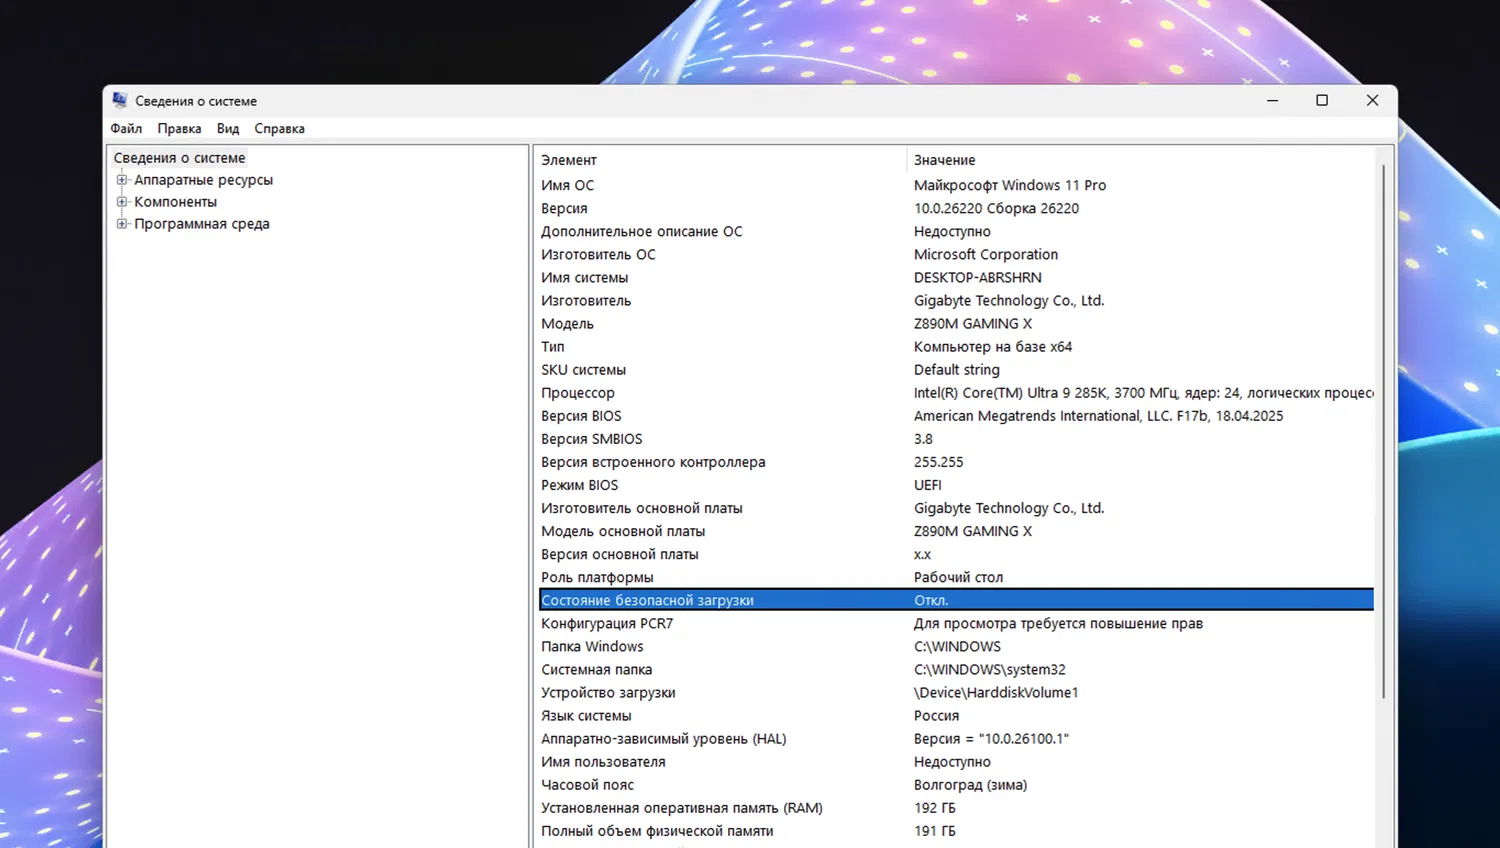Select the Версия row label
Image resolution: width=1500 pixels, height=848 pixels.
pyautogui.click(x=564, y=208)
